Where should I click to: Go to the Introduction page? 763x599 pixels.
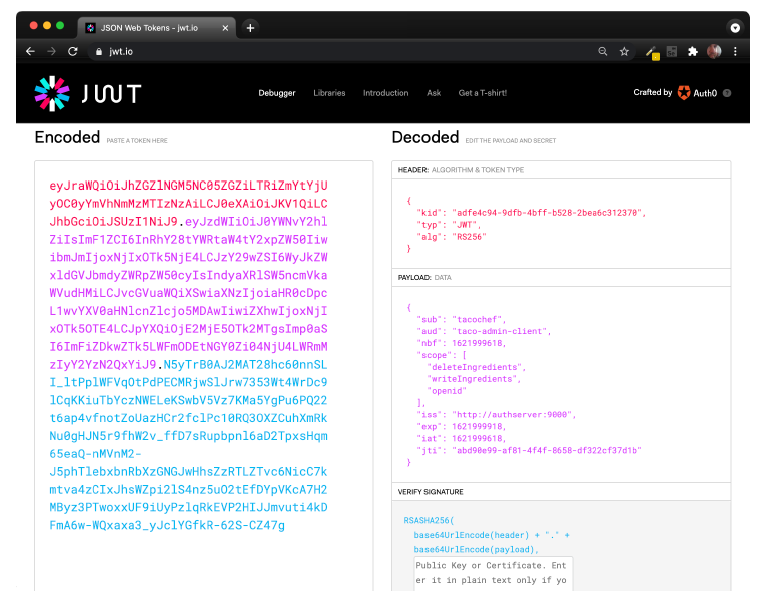tap(385, 93)
